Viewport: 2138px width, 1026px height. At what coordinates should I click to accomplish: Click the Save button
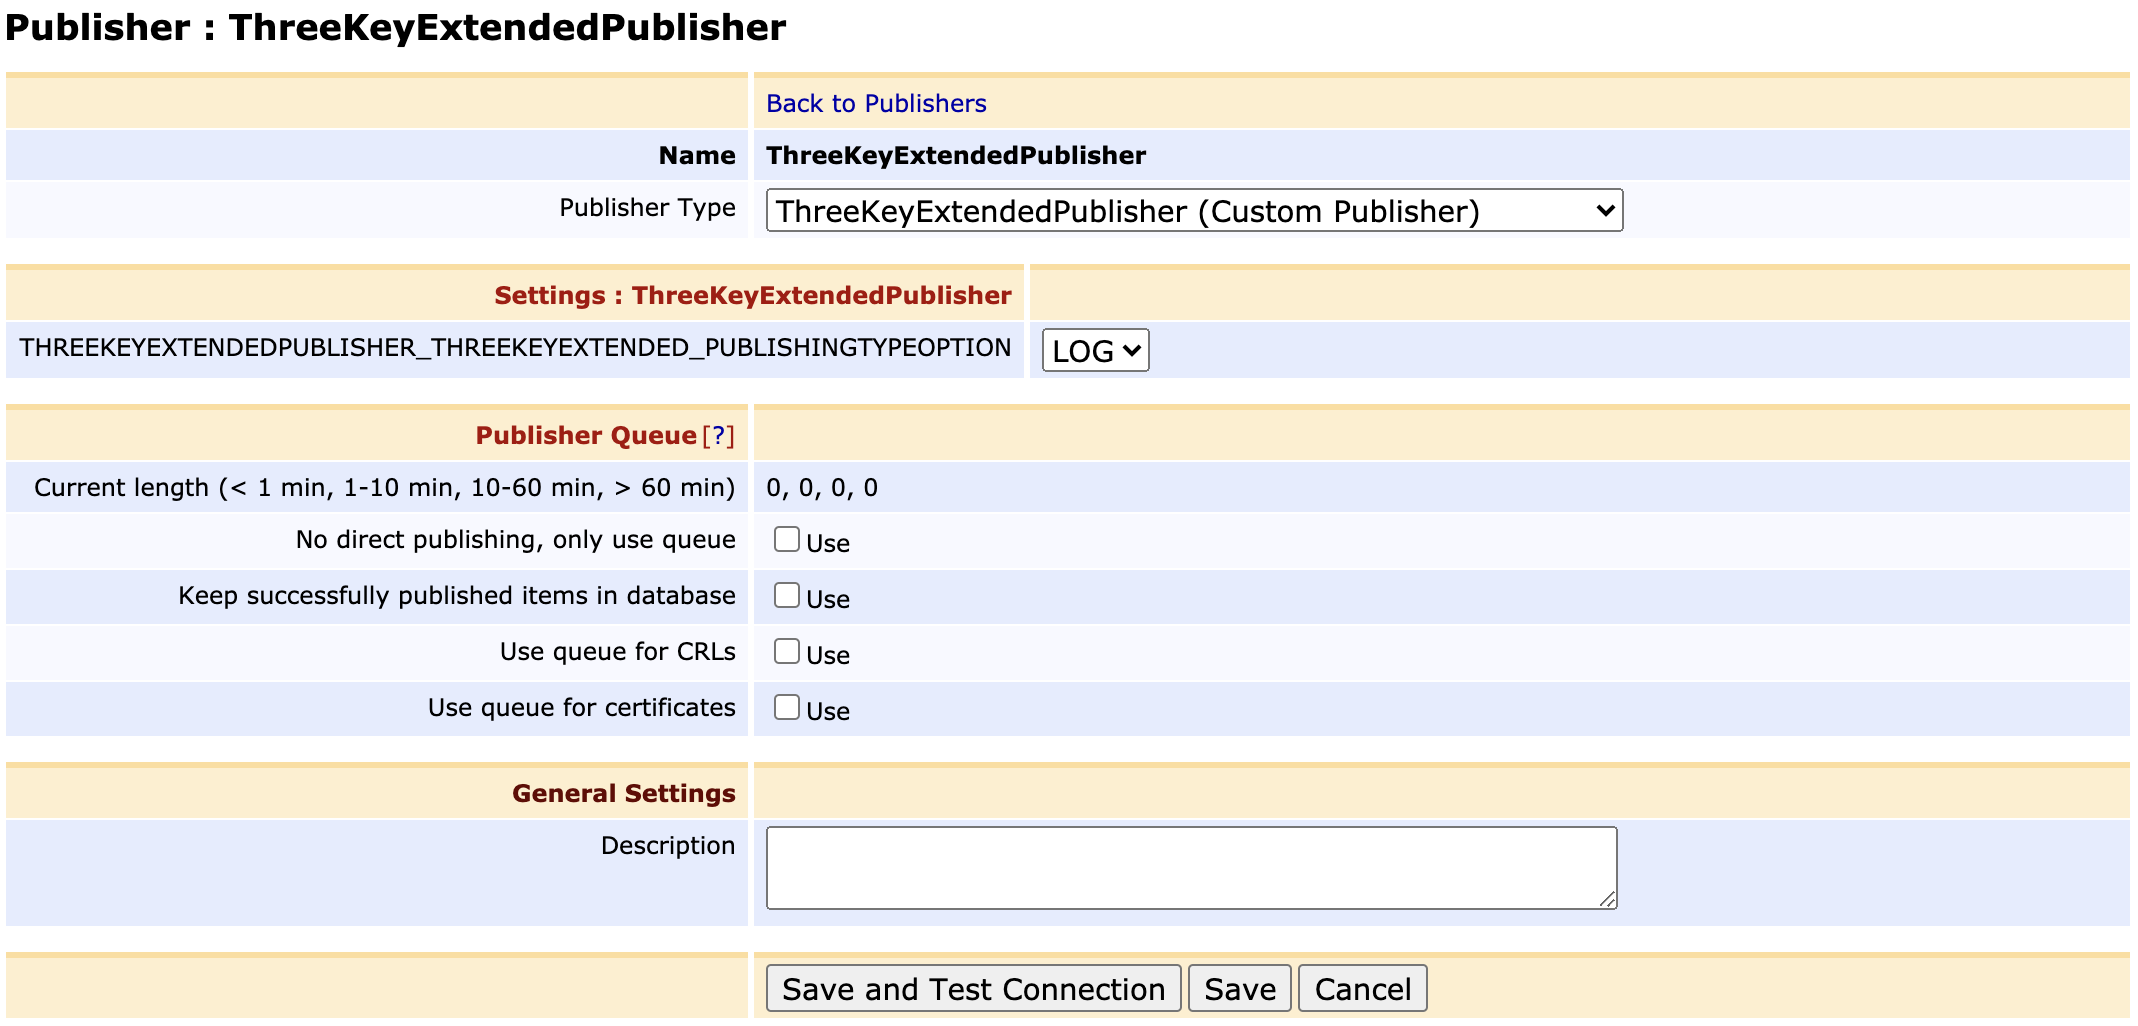pyautogui.click(x=1239, y=988)
